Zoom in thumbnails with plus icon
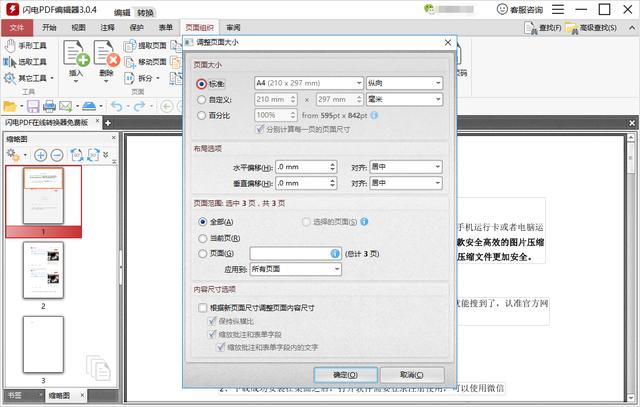 (41, 155)
